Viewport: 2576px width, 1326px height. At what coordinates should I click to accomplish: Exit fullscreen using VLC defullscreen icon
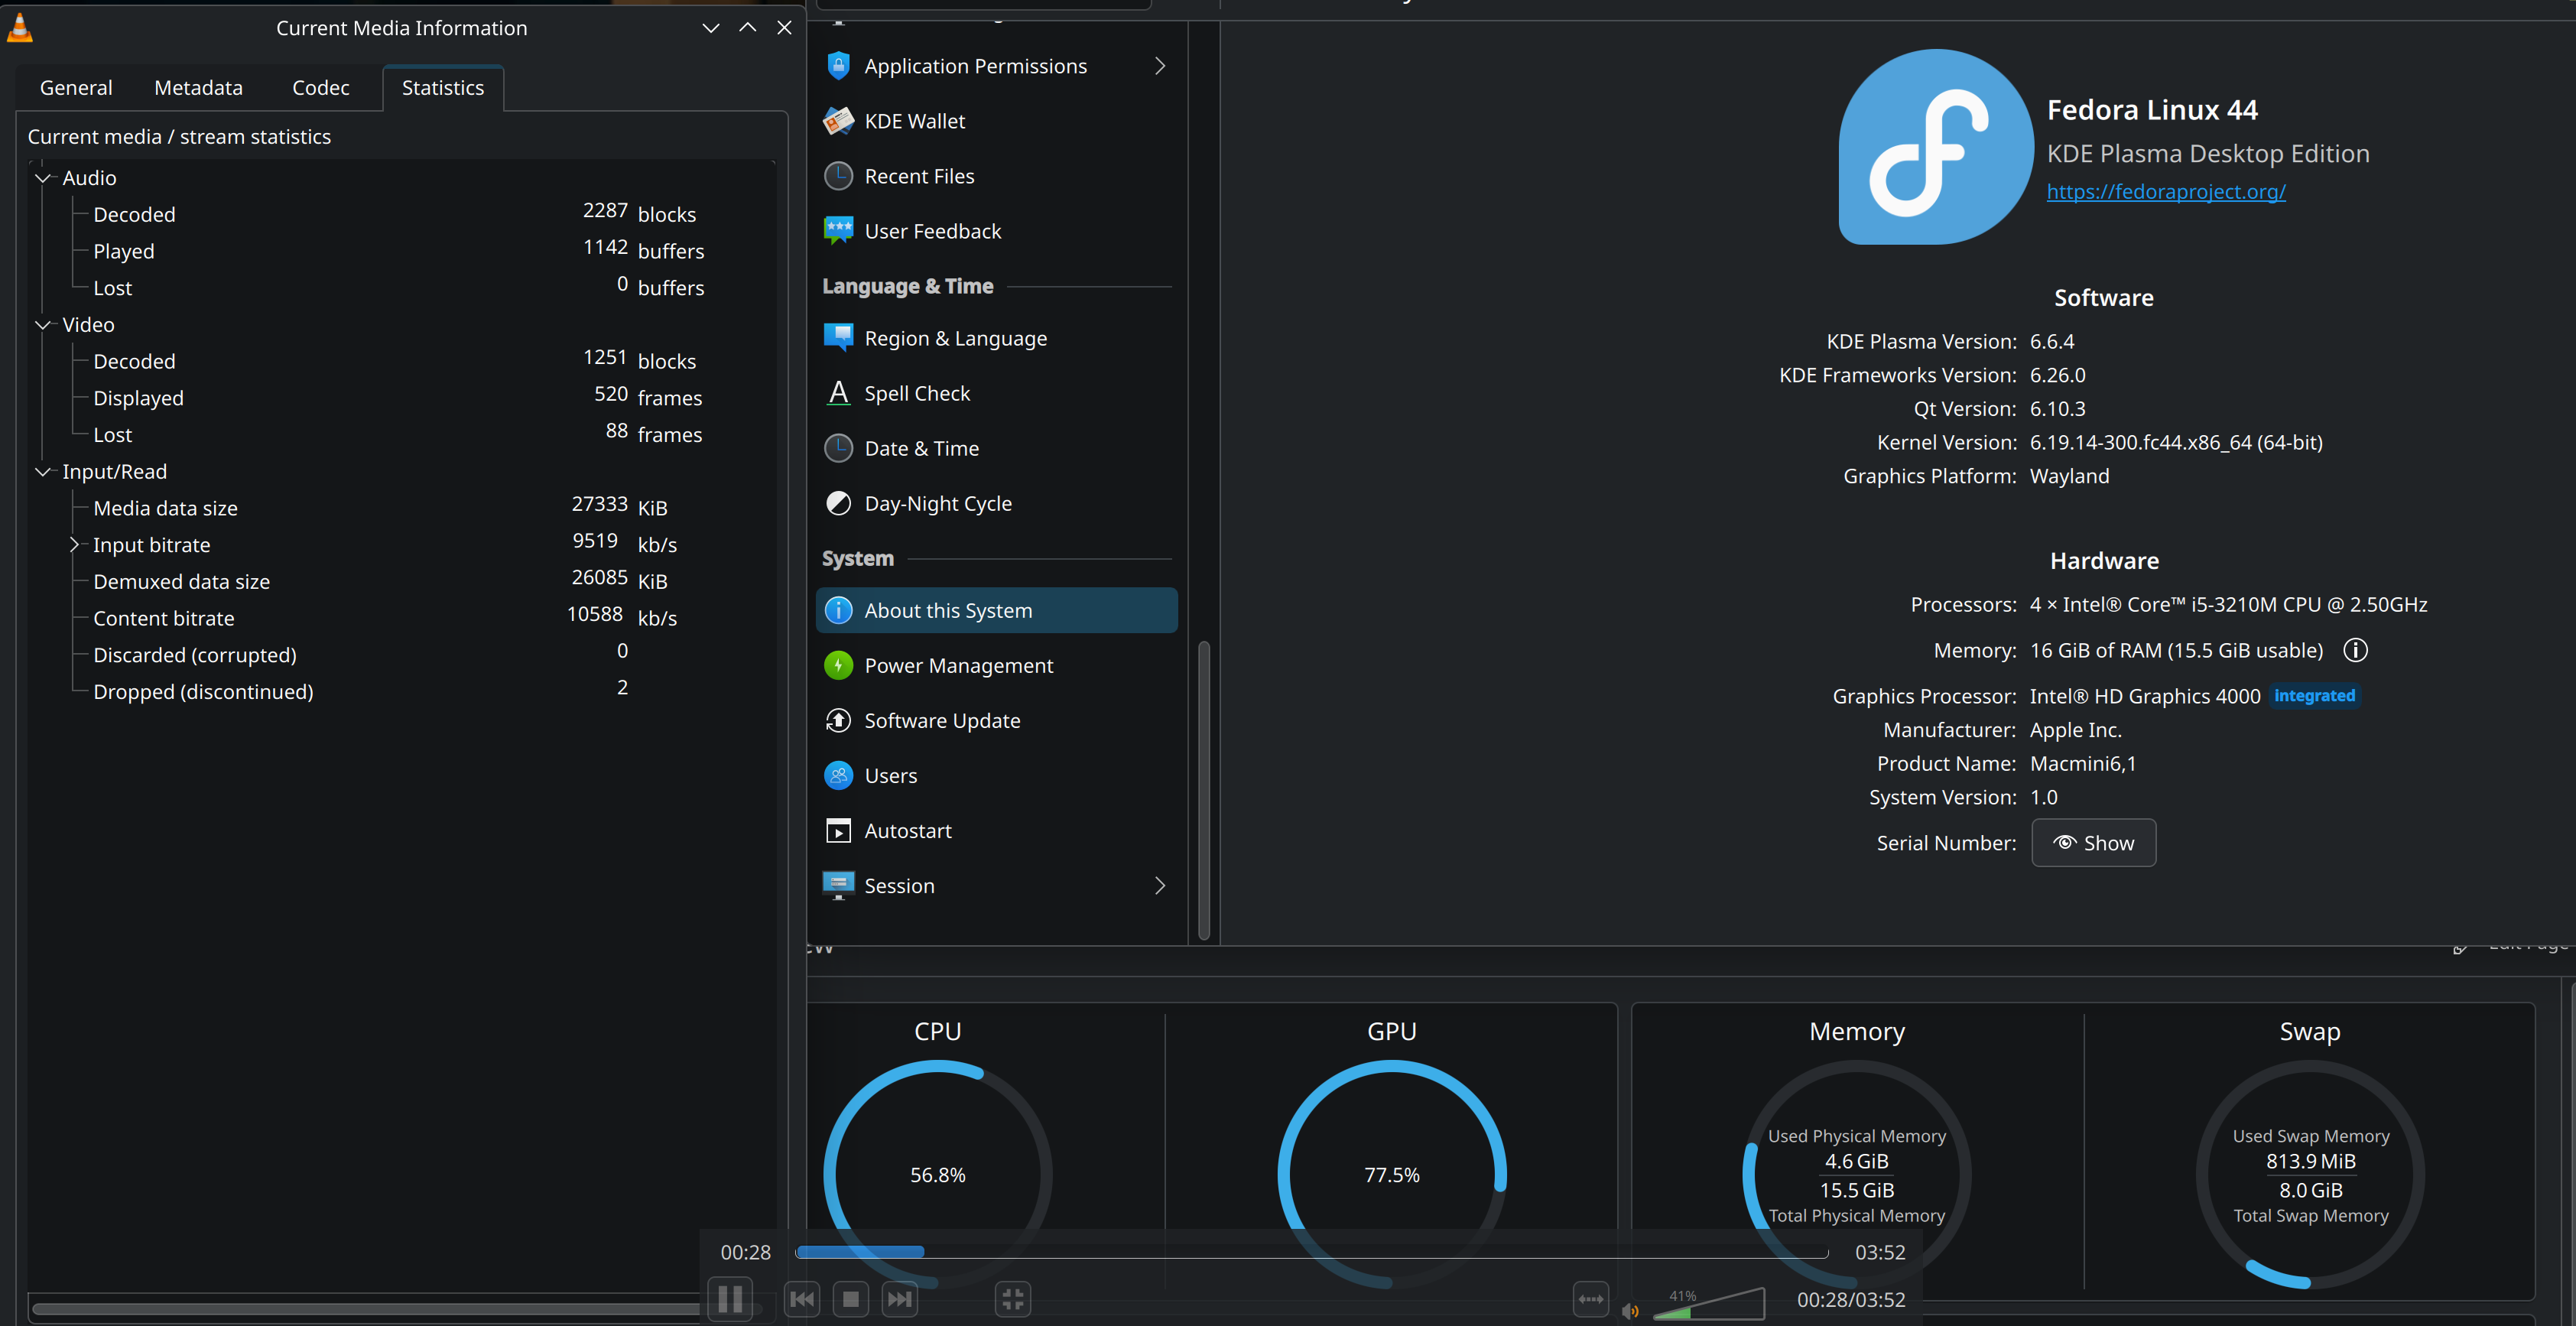click(x=1013, y=1299)
